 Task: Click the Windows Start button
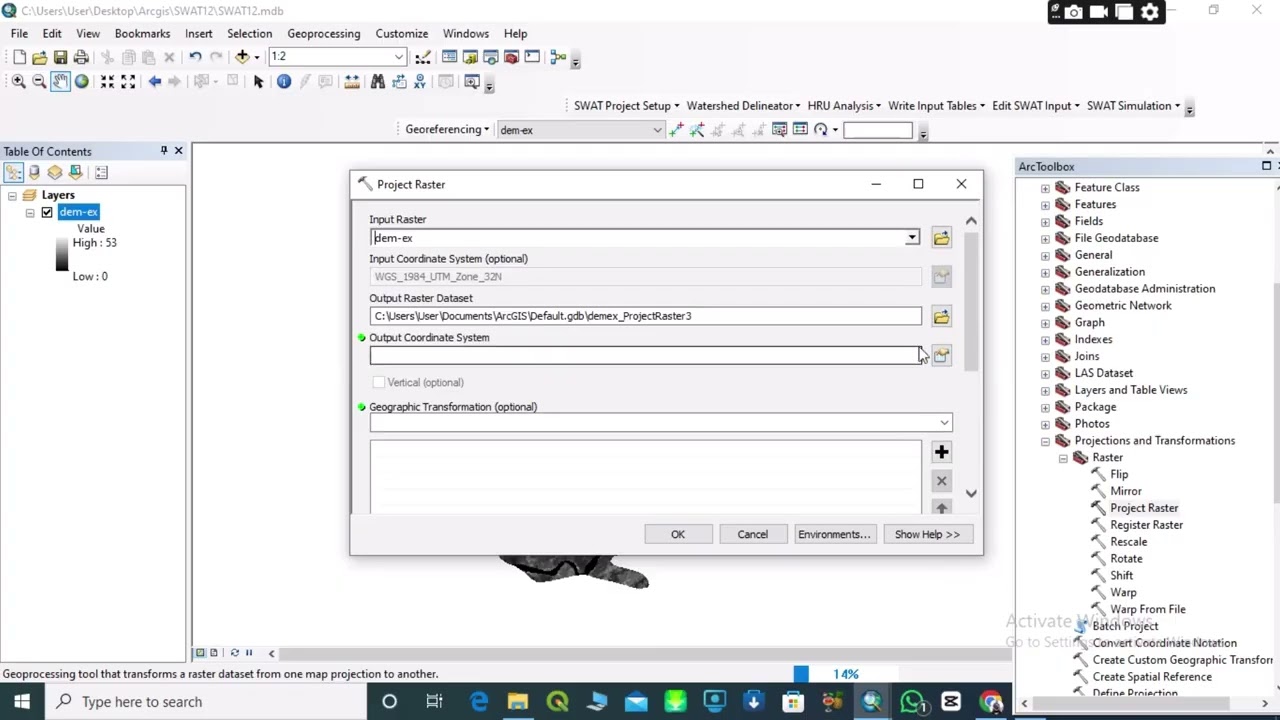22,702
